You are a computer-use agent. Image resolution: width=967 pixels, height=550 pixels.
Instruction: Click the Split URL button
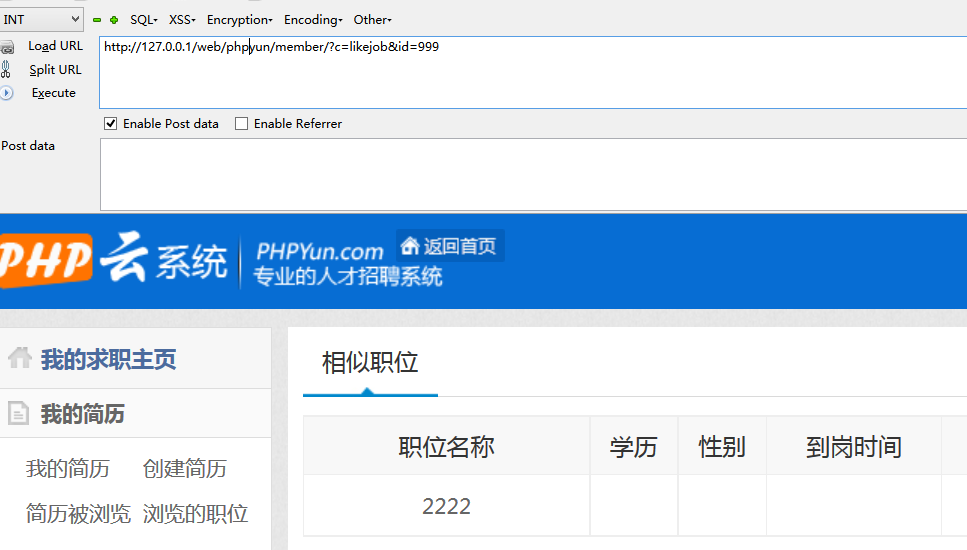56,70
